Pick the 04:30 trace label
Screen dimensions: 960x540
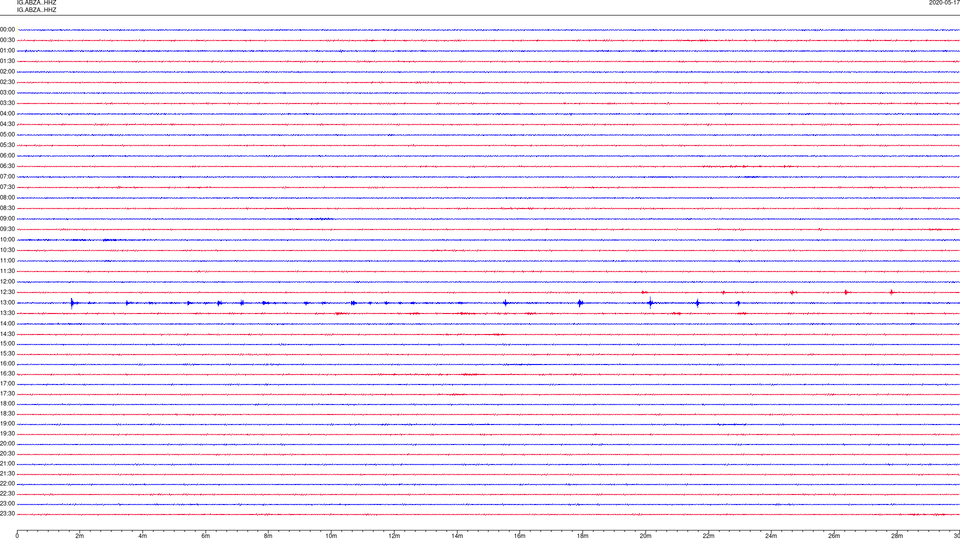(x=7, y=124)
